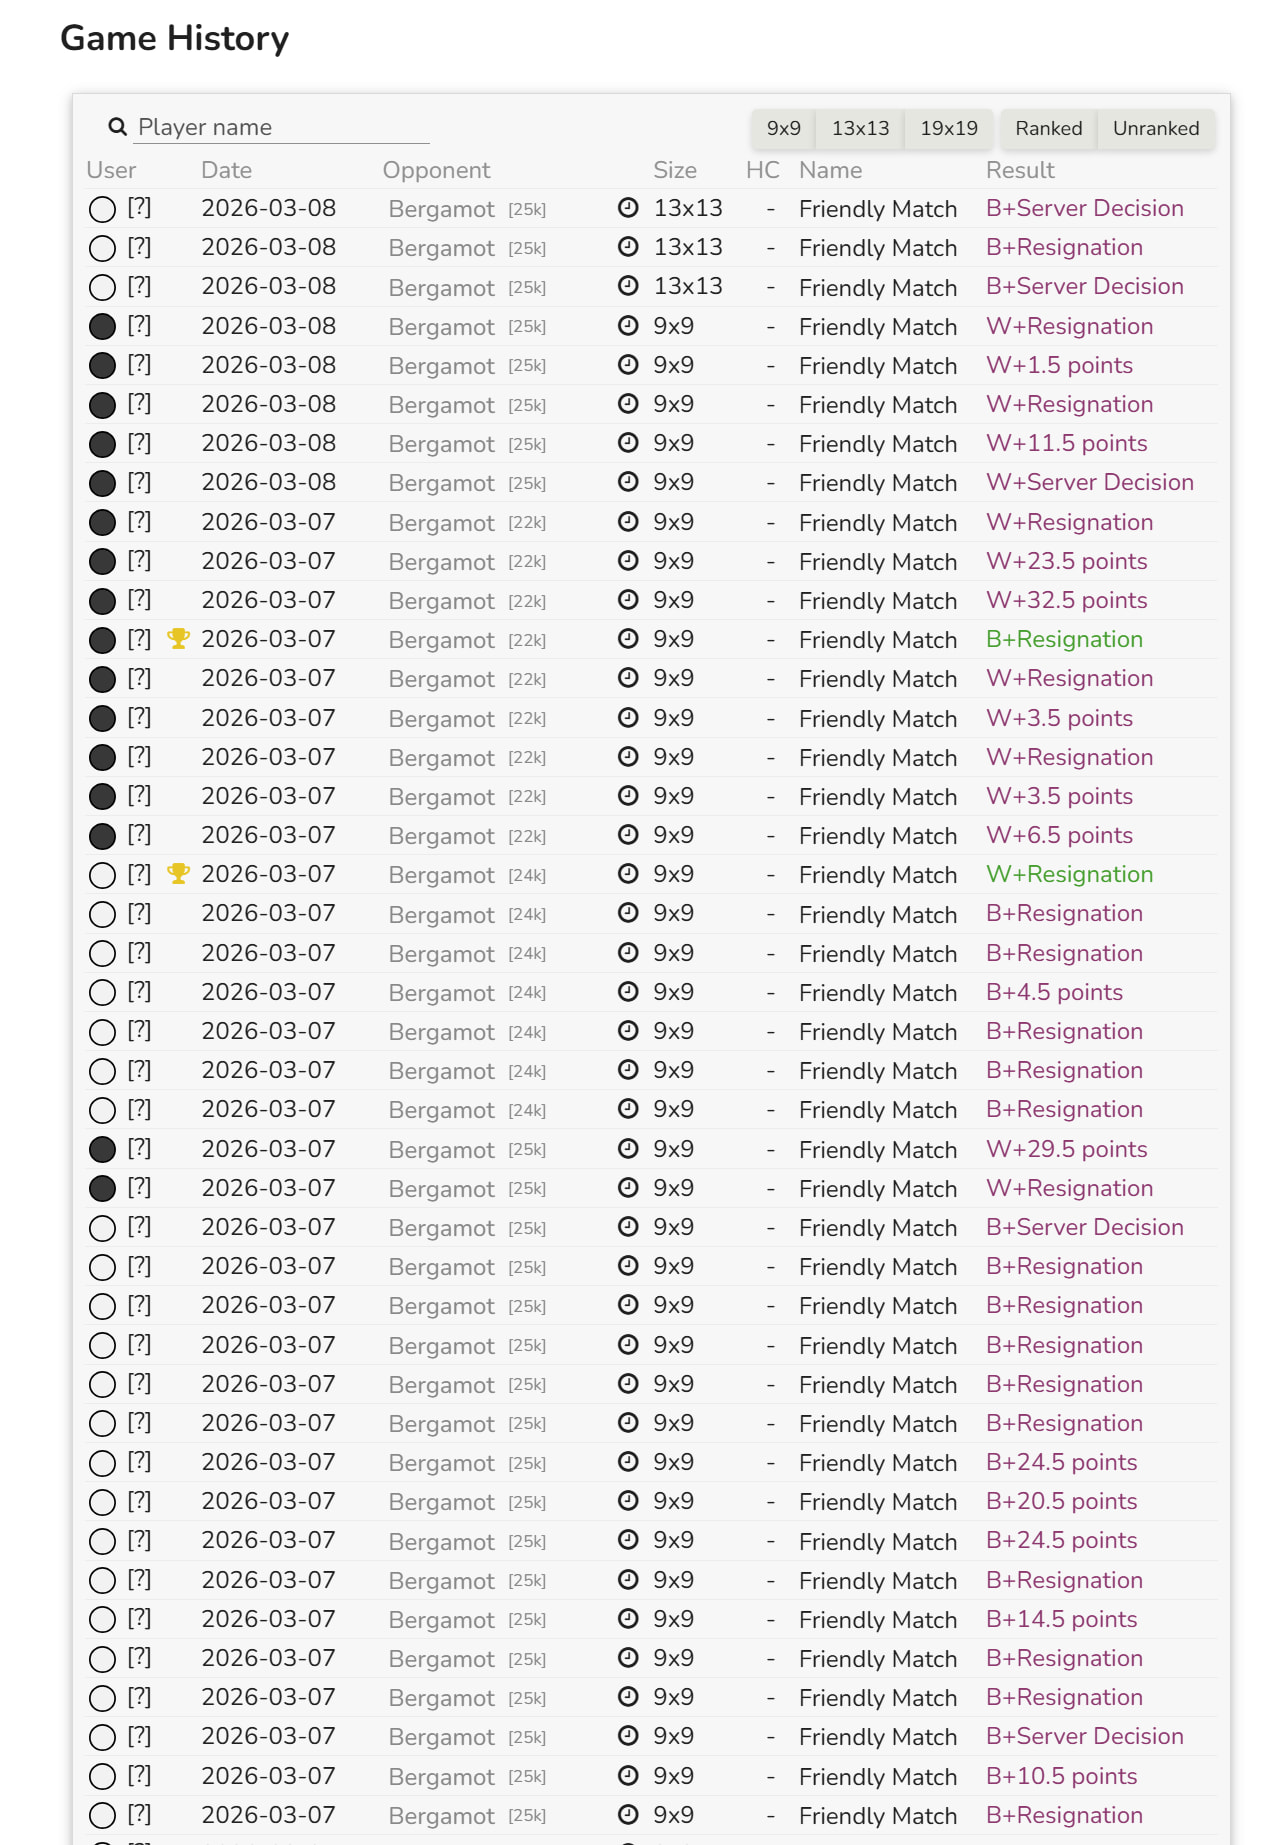The image size is (1279, 1845).
Task: Click white stone icon in B+4.5 points row
Action: [x=102, y=993]
